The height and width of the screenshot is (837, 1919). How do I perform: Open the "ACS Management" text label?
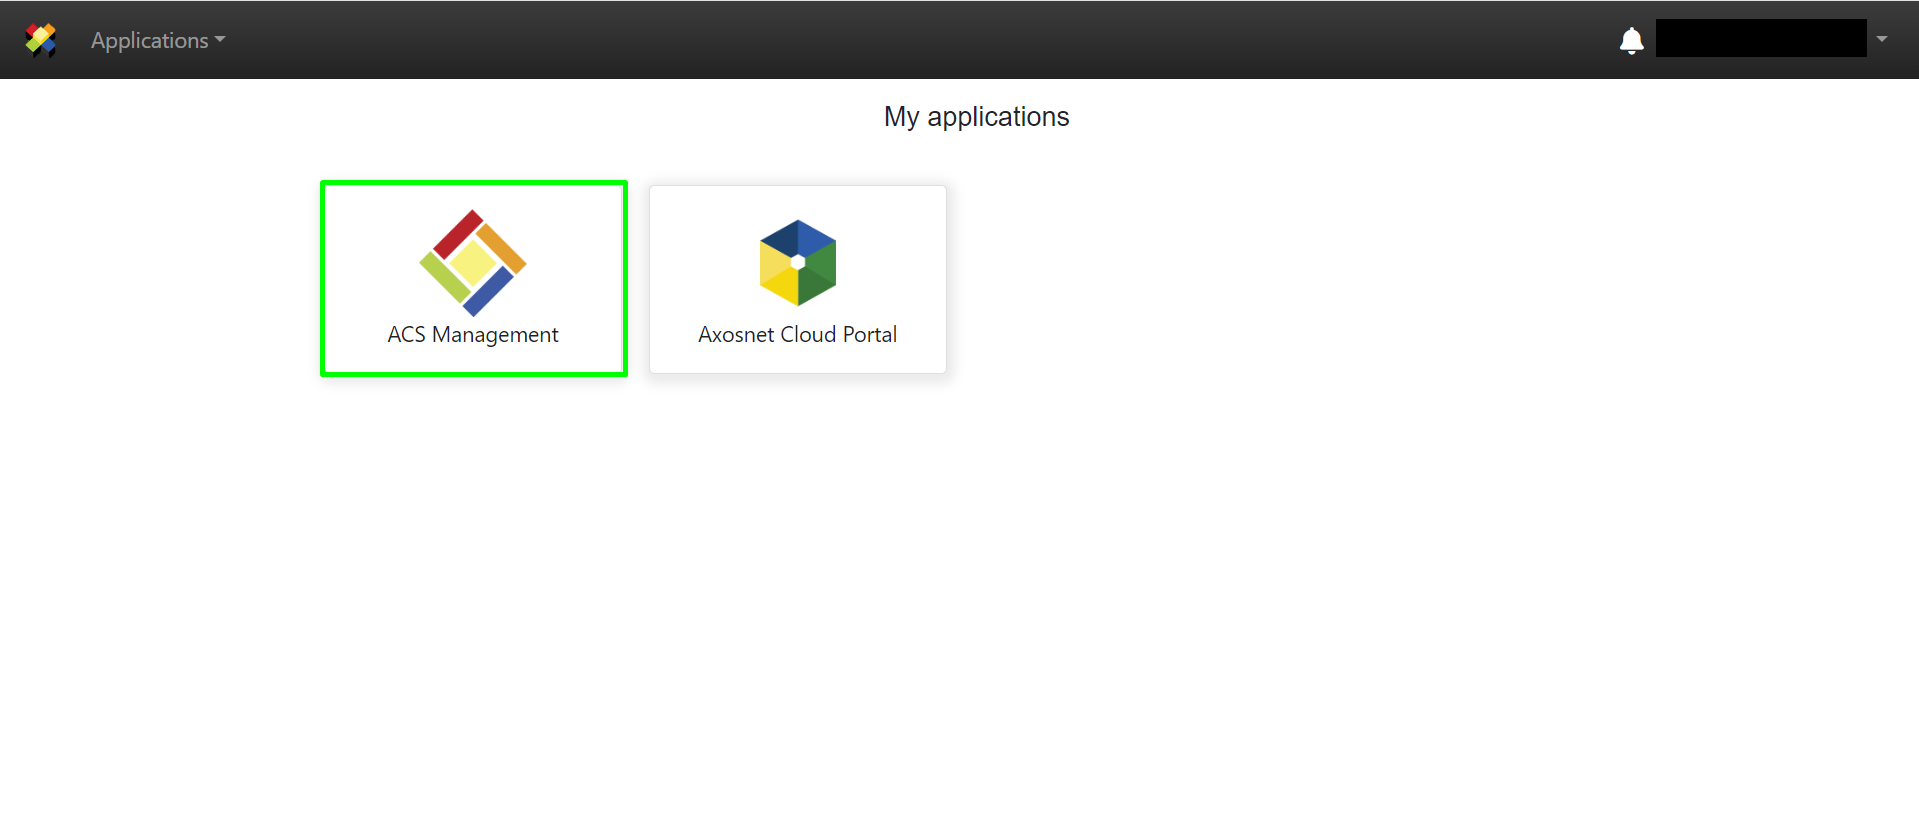[x=473, y=335]
